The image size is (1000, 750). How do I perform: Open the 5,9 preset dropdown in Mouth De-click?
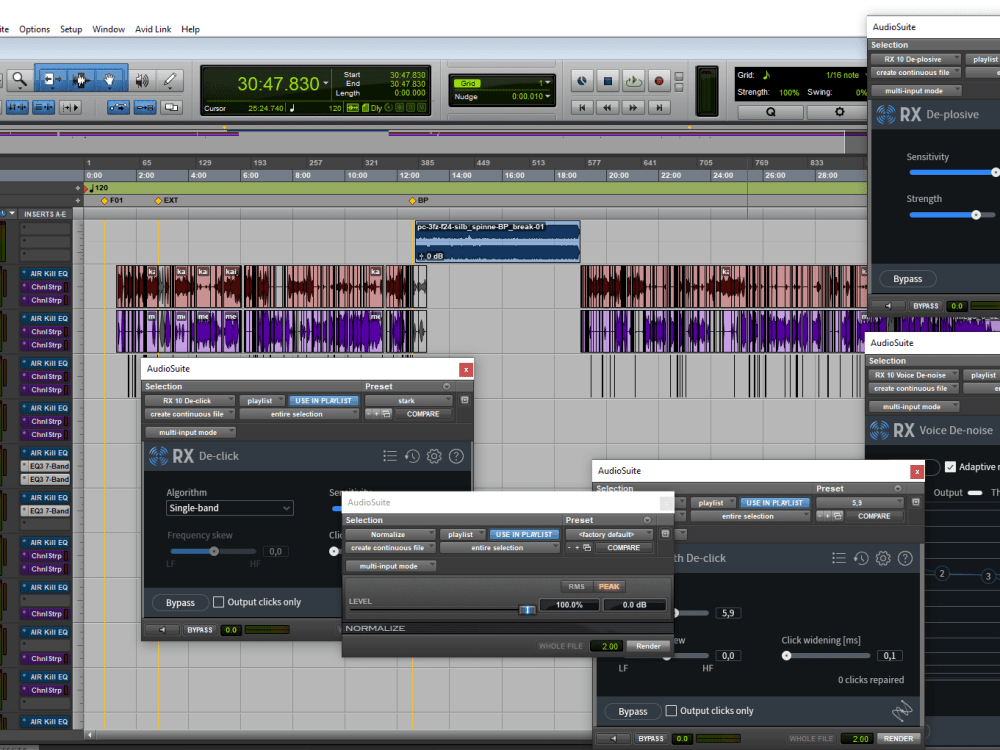coord(860,503)
